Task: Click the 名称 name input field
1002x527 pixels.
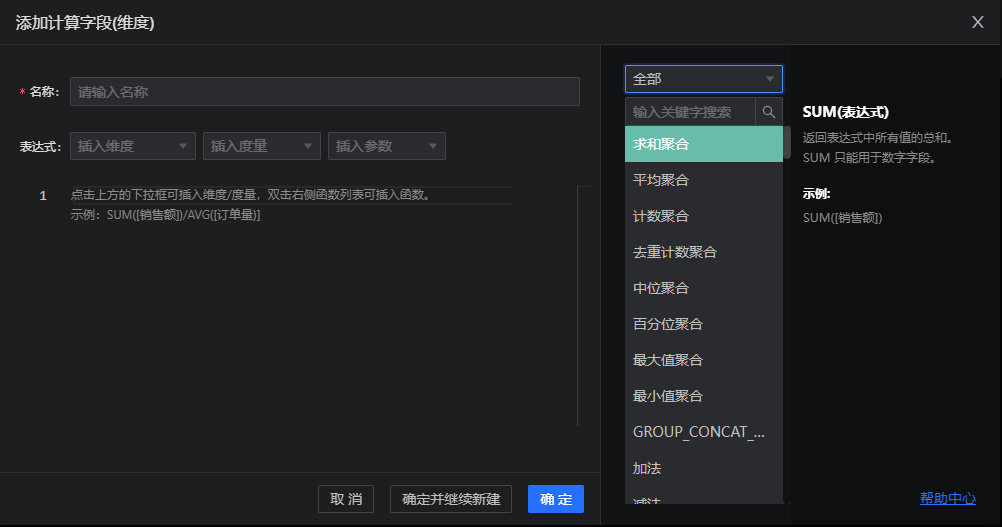Action: (x=324, y=92)
